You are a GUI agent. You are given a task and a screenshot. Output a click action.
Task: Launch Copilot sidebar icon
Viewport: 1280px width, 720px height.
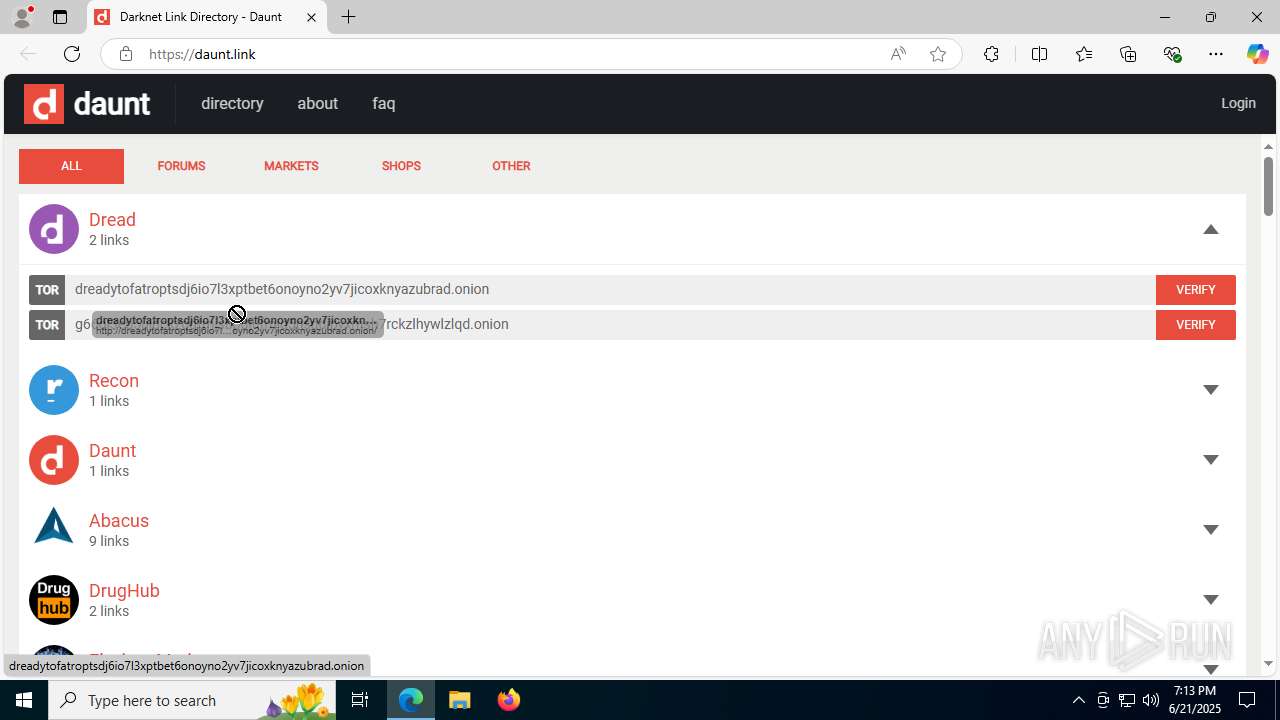click(x=1257, y=54)
